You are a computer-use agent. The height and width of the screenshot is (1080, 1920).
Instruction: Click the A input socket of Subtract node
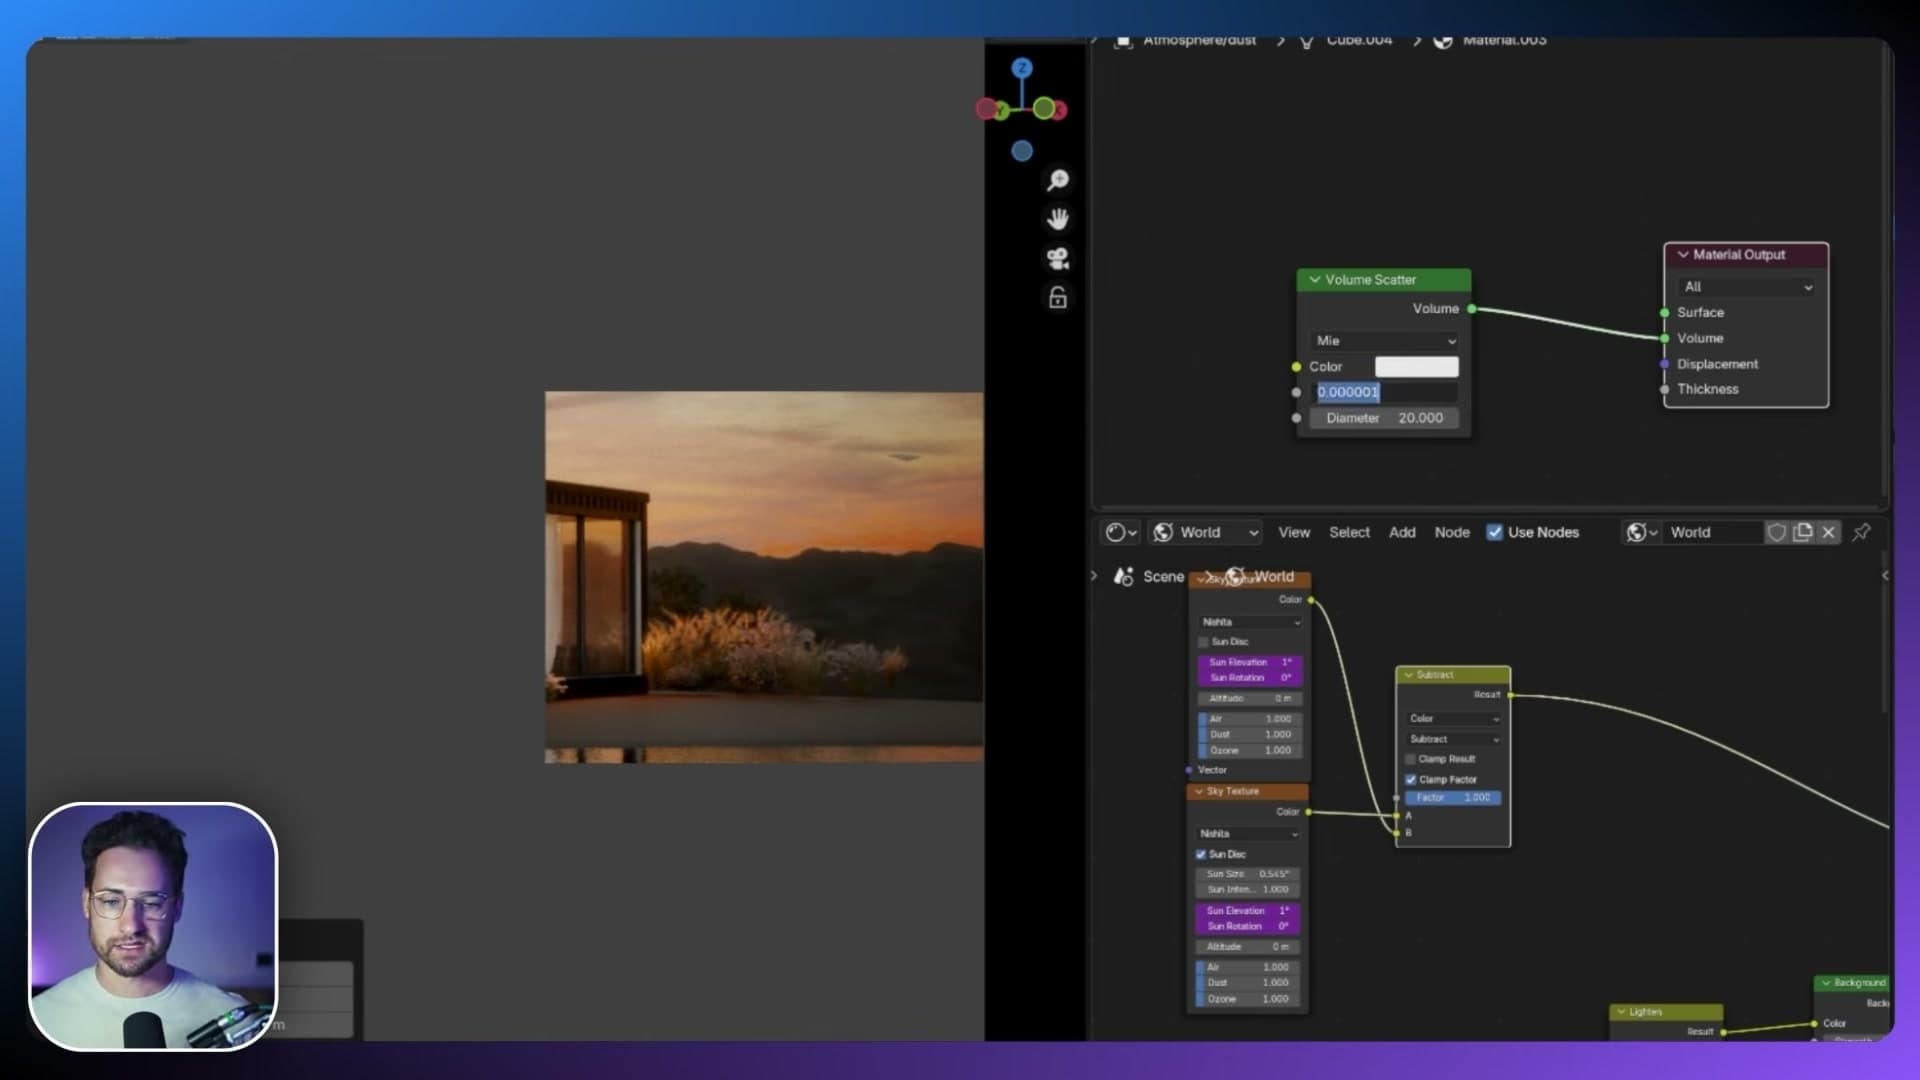(x=1396, y=816)
